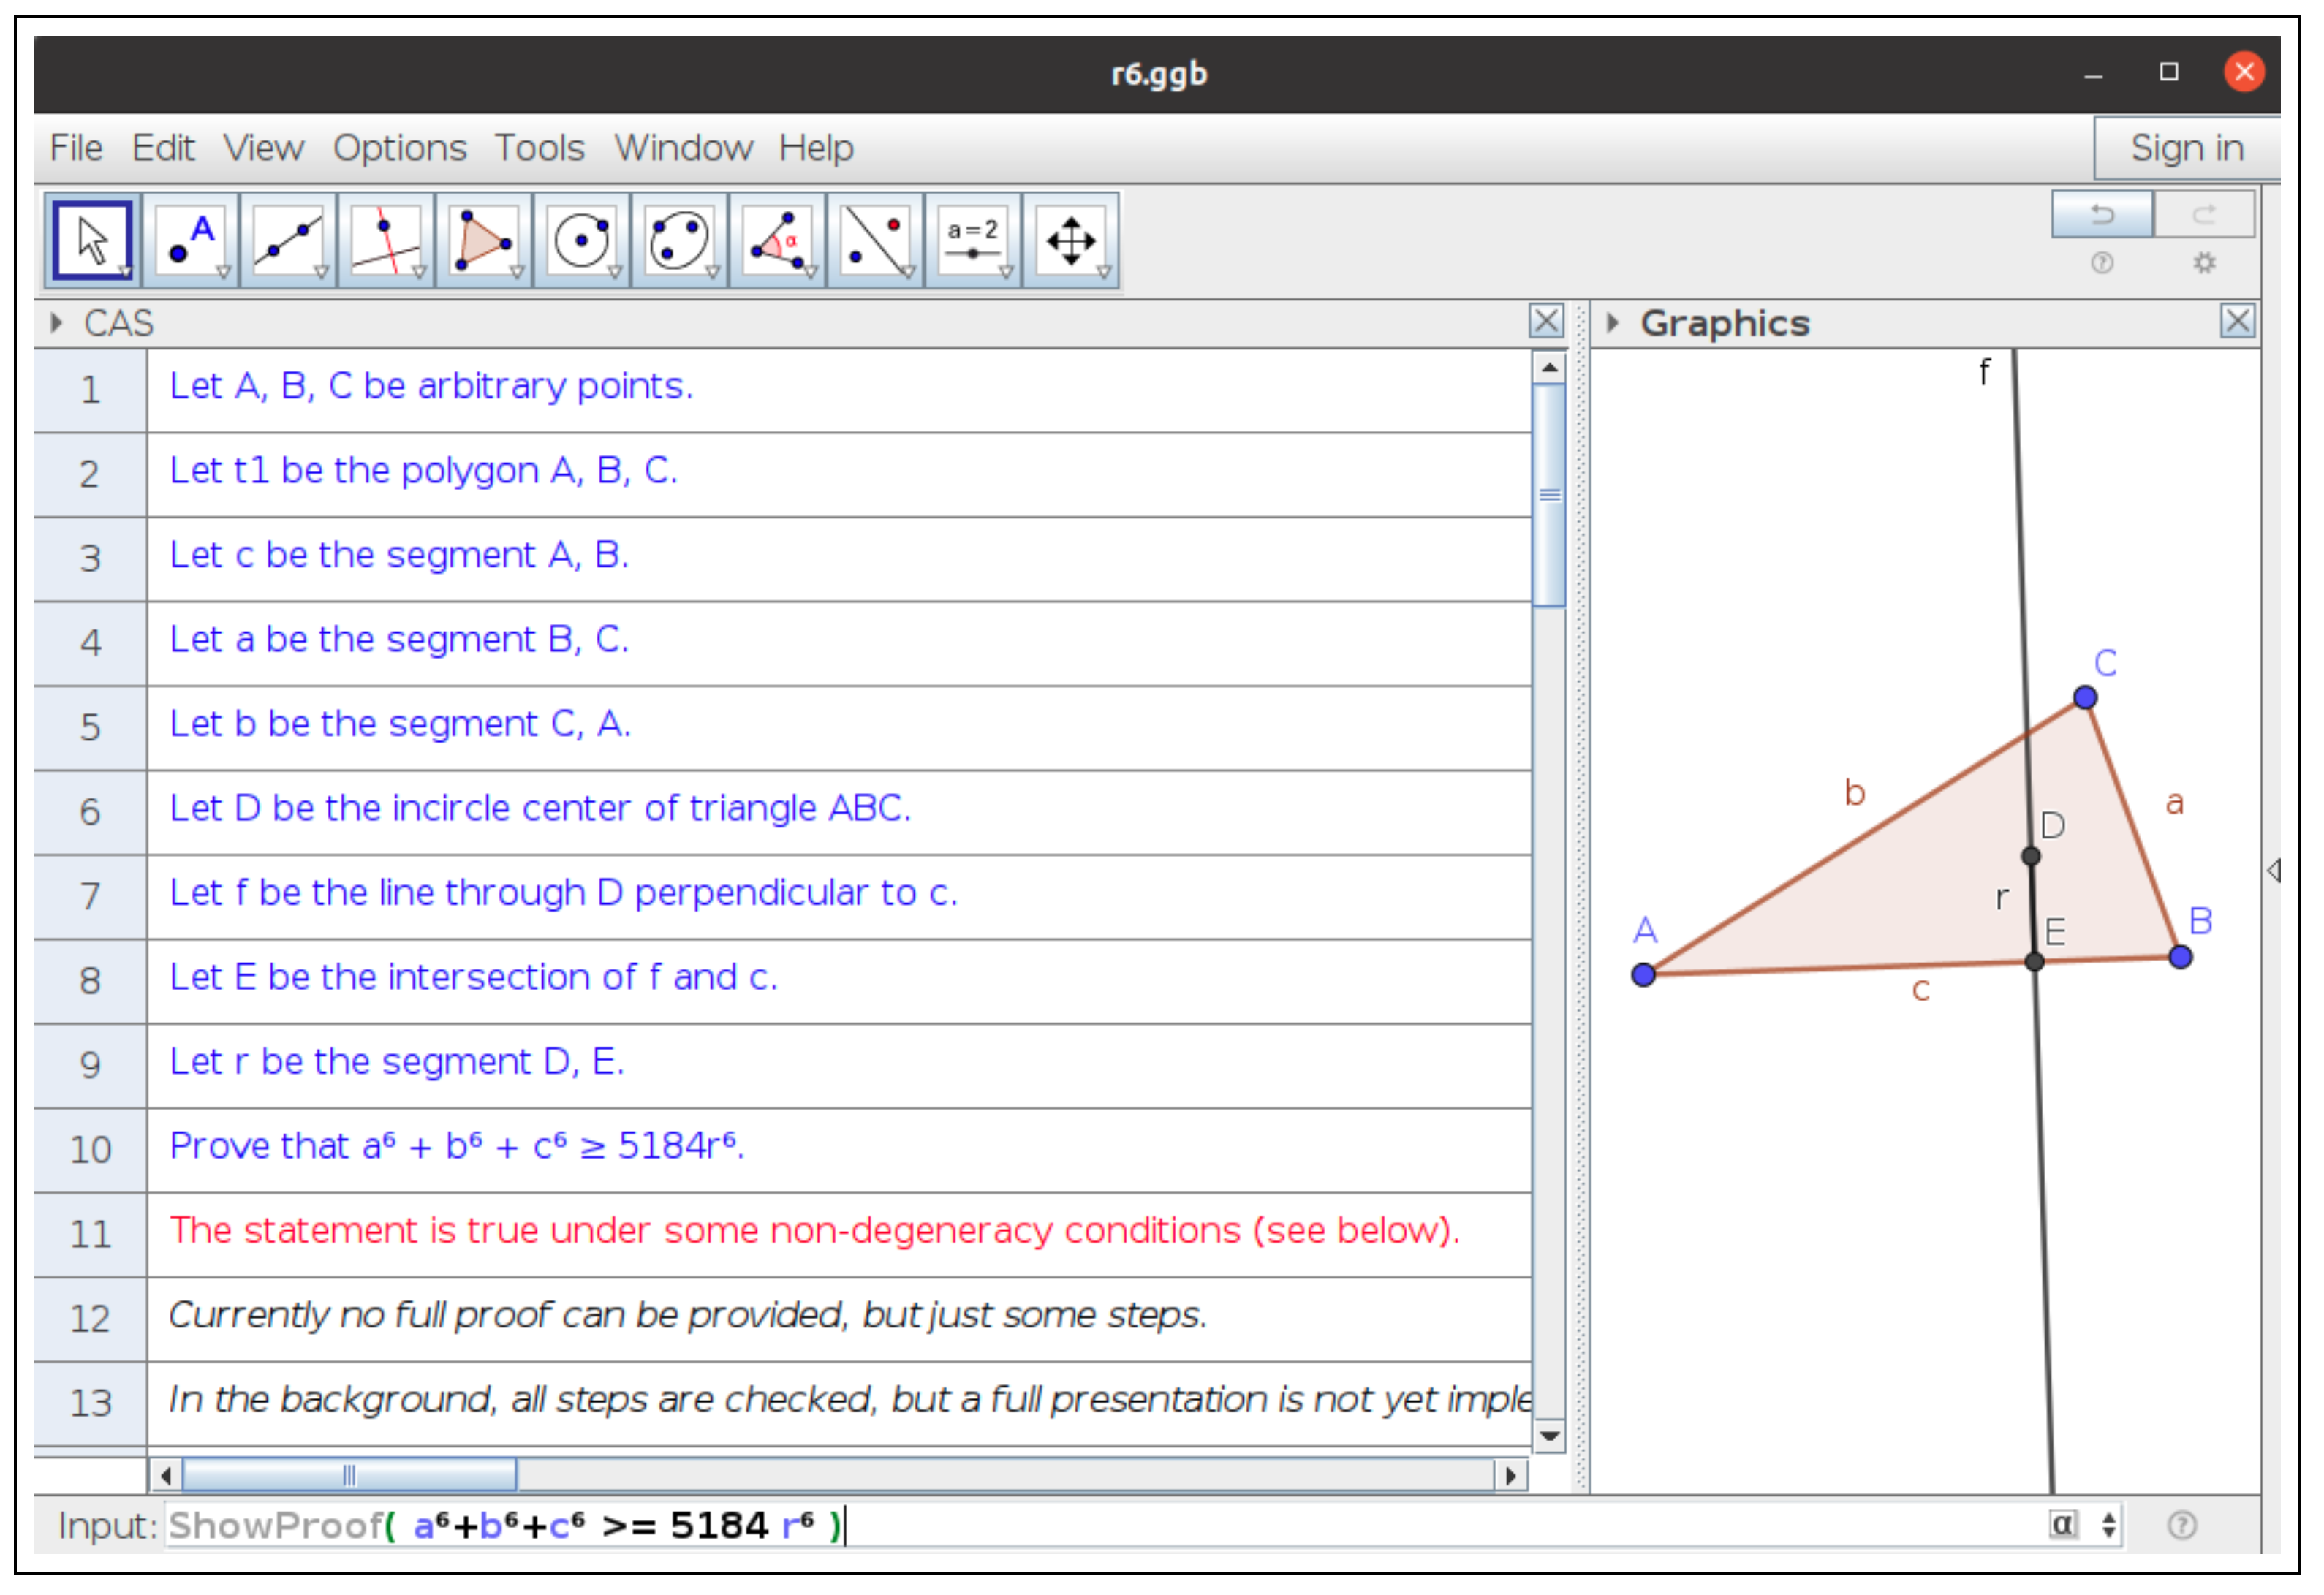This screenshot has width=2324, height=1595.
Task: Click the Sign in button
Action: pyautogui.click(x=2186, y=148)
